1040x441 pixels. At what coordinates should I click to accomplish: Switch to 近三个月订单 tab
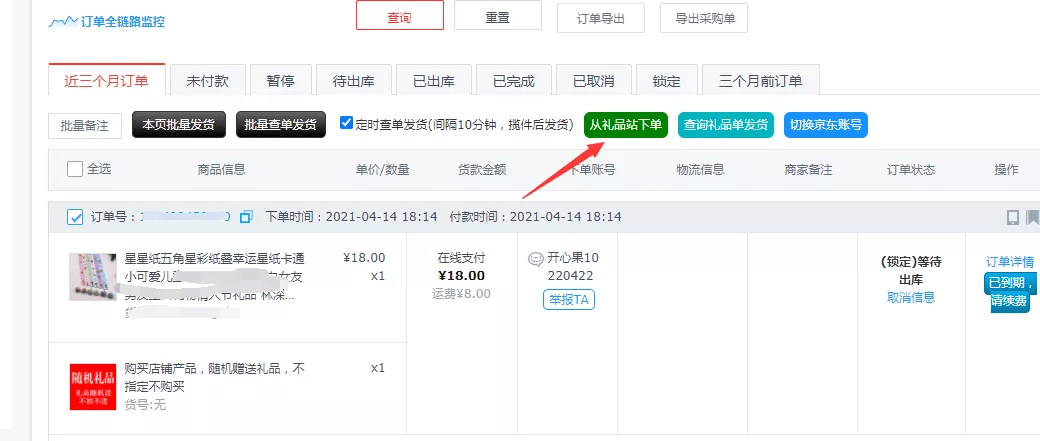(x=107, y=82)
